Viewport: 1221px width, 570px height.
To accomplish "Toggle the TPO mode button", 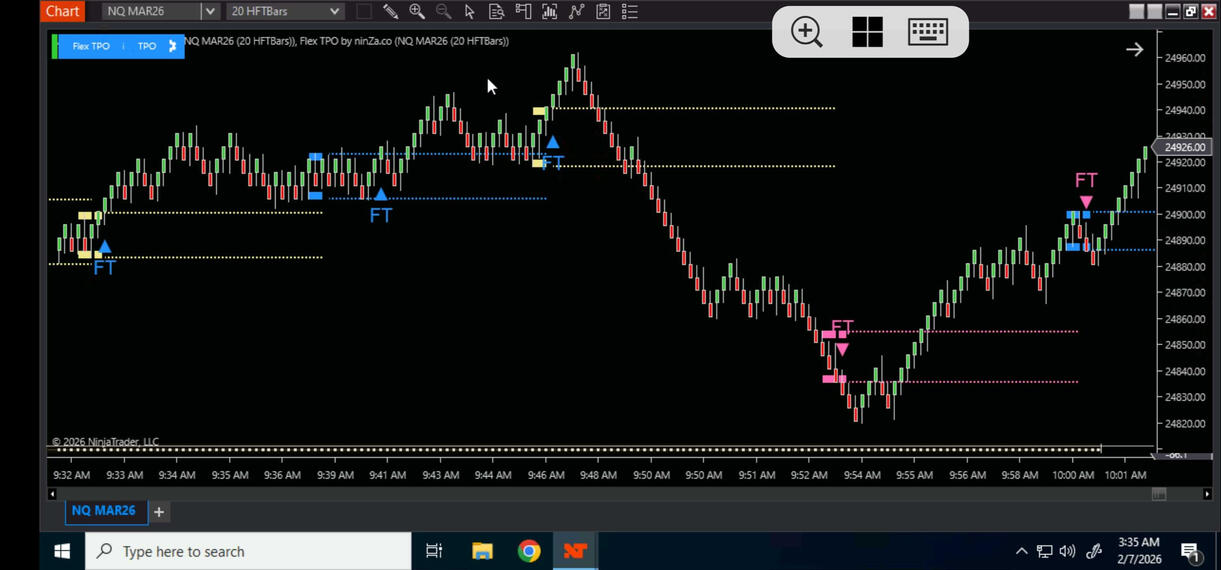I will point(147,46).
